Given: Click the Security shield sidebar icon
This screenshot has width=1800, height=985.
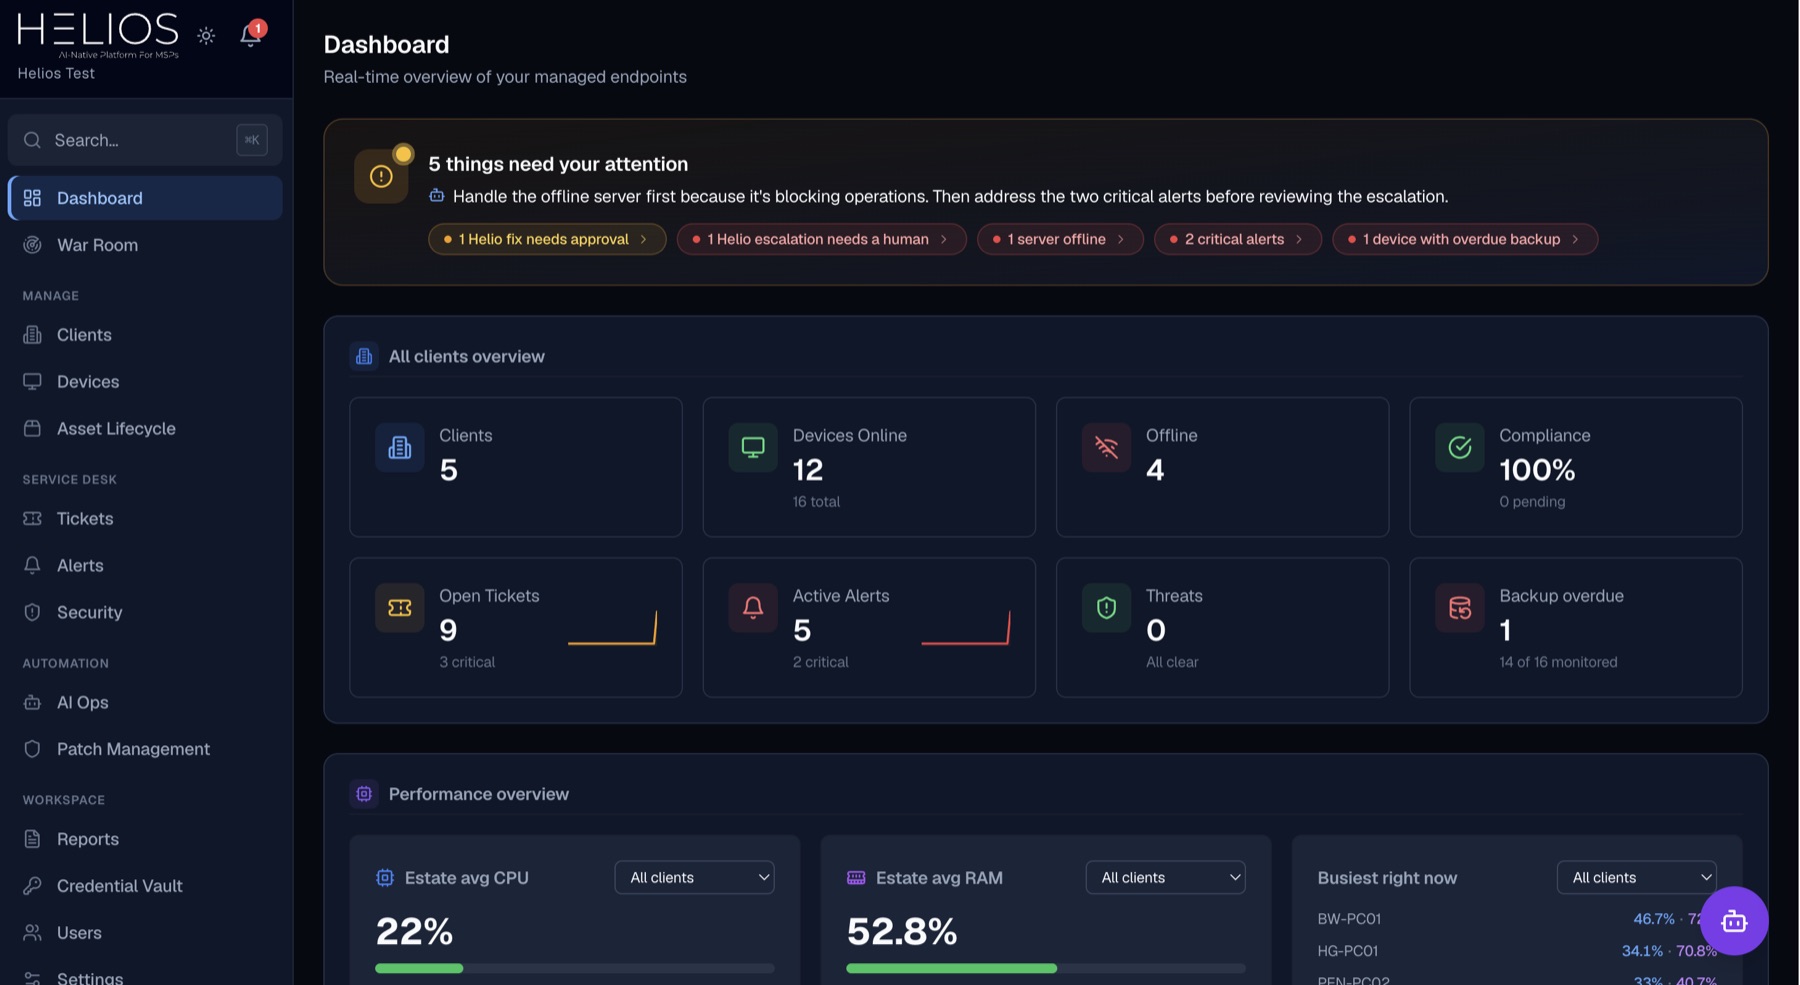Looking at the screenshot, I should (32, 613).
